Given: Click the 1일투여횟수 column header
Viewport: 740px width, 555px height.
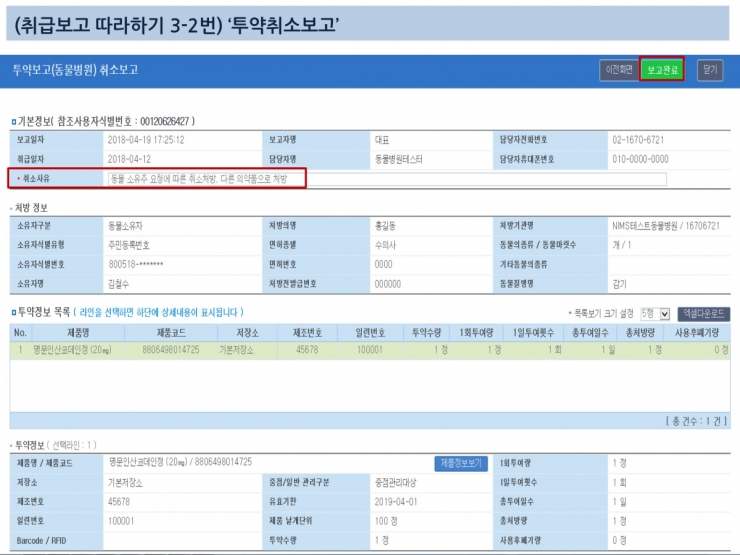Looking at the screenshot, I should [x=533, y=332].
